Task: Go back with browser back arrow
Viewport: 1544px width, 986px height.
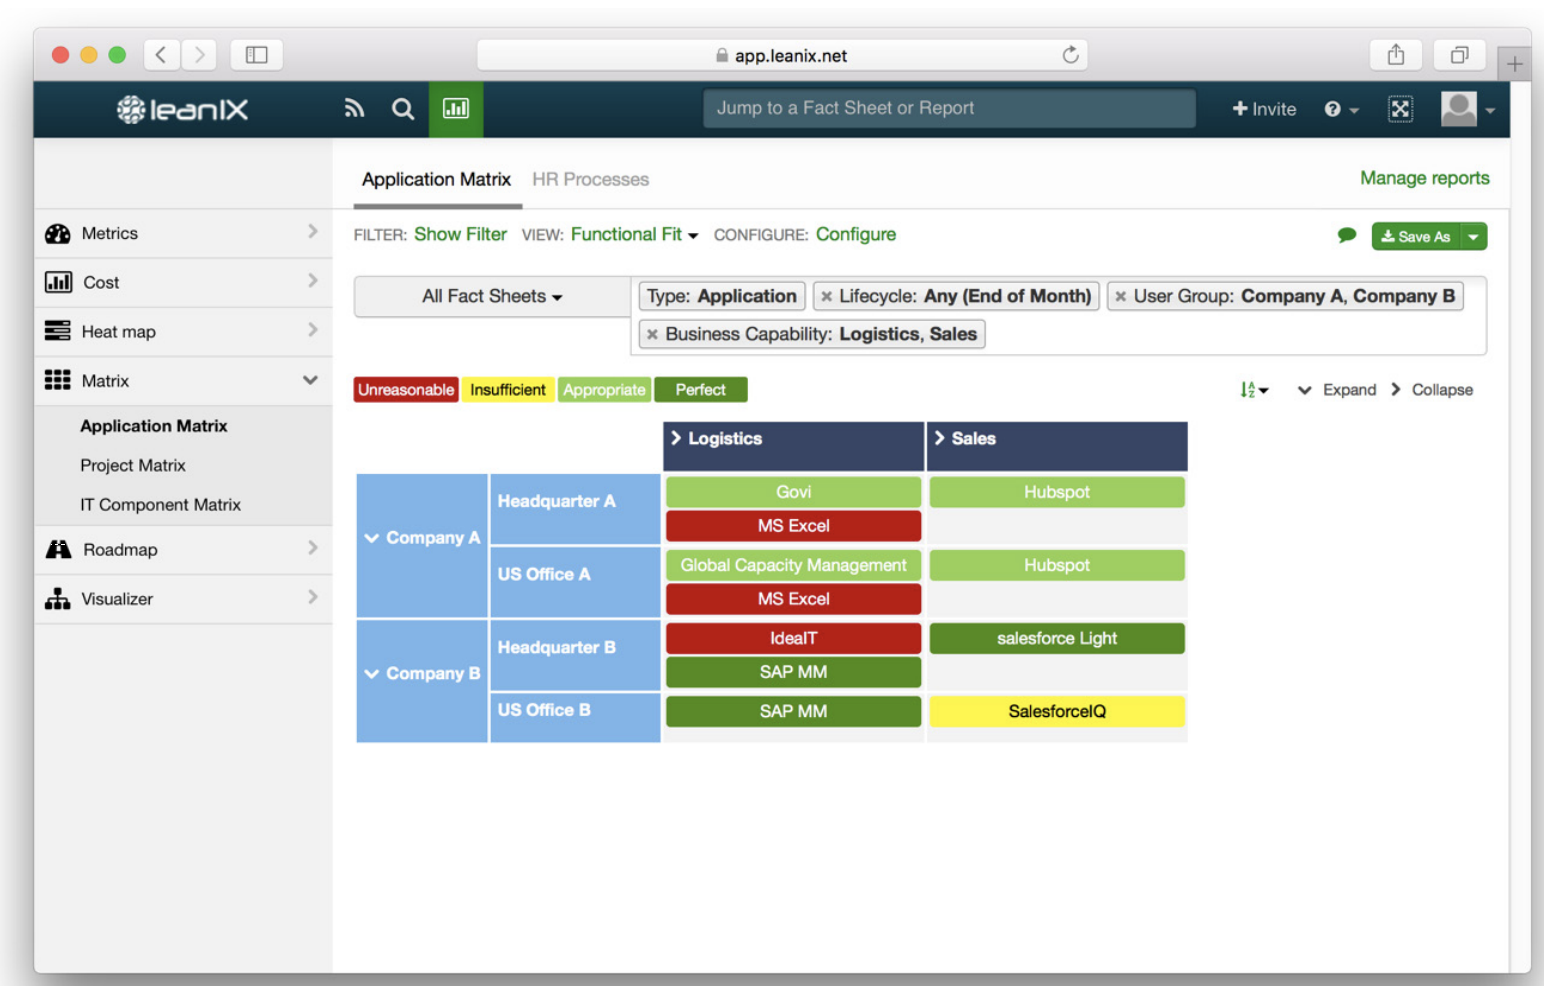Action: pos(161,55)
